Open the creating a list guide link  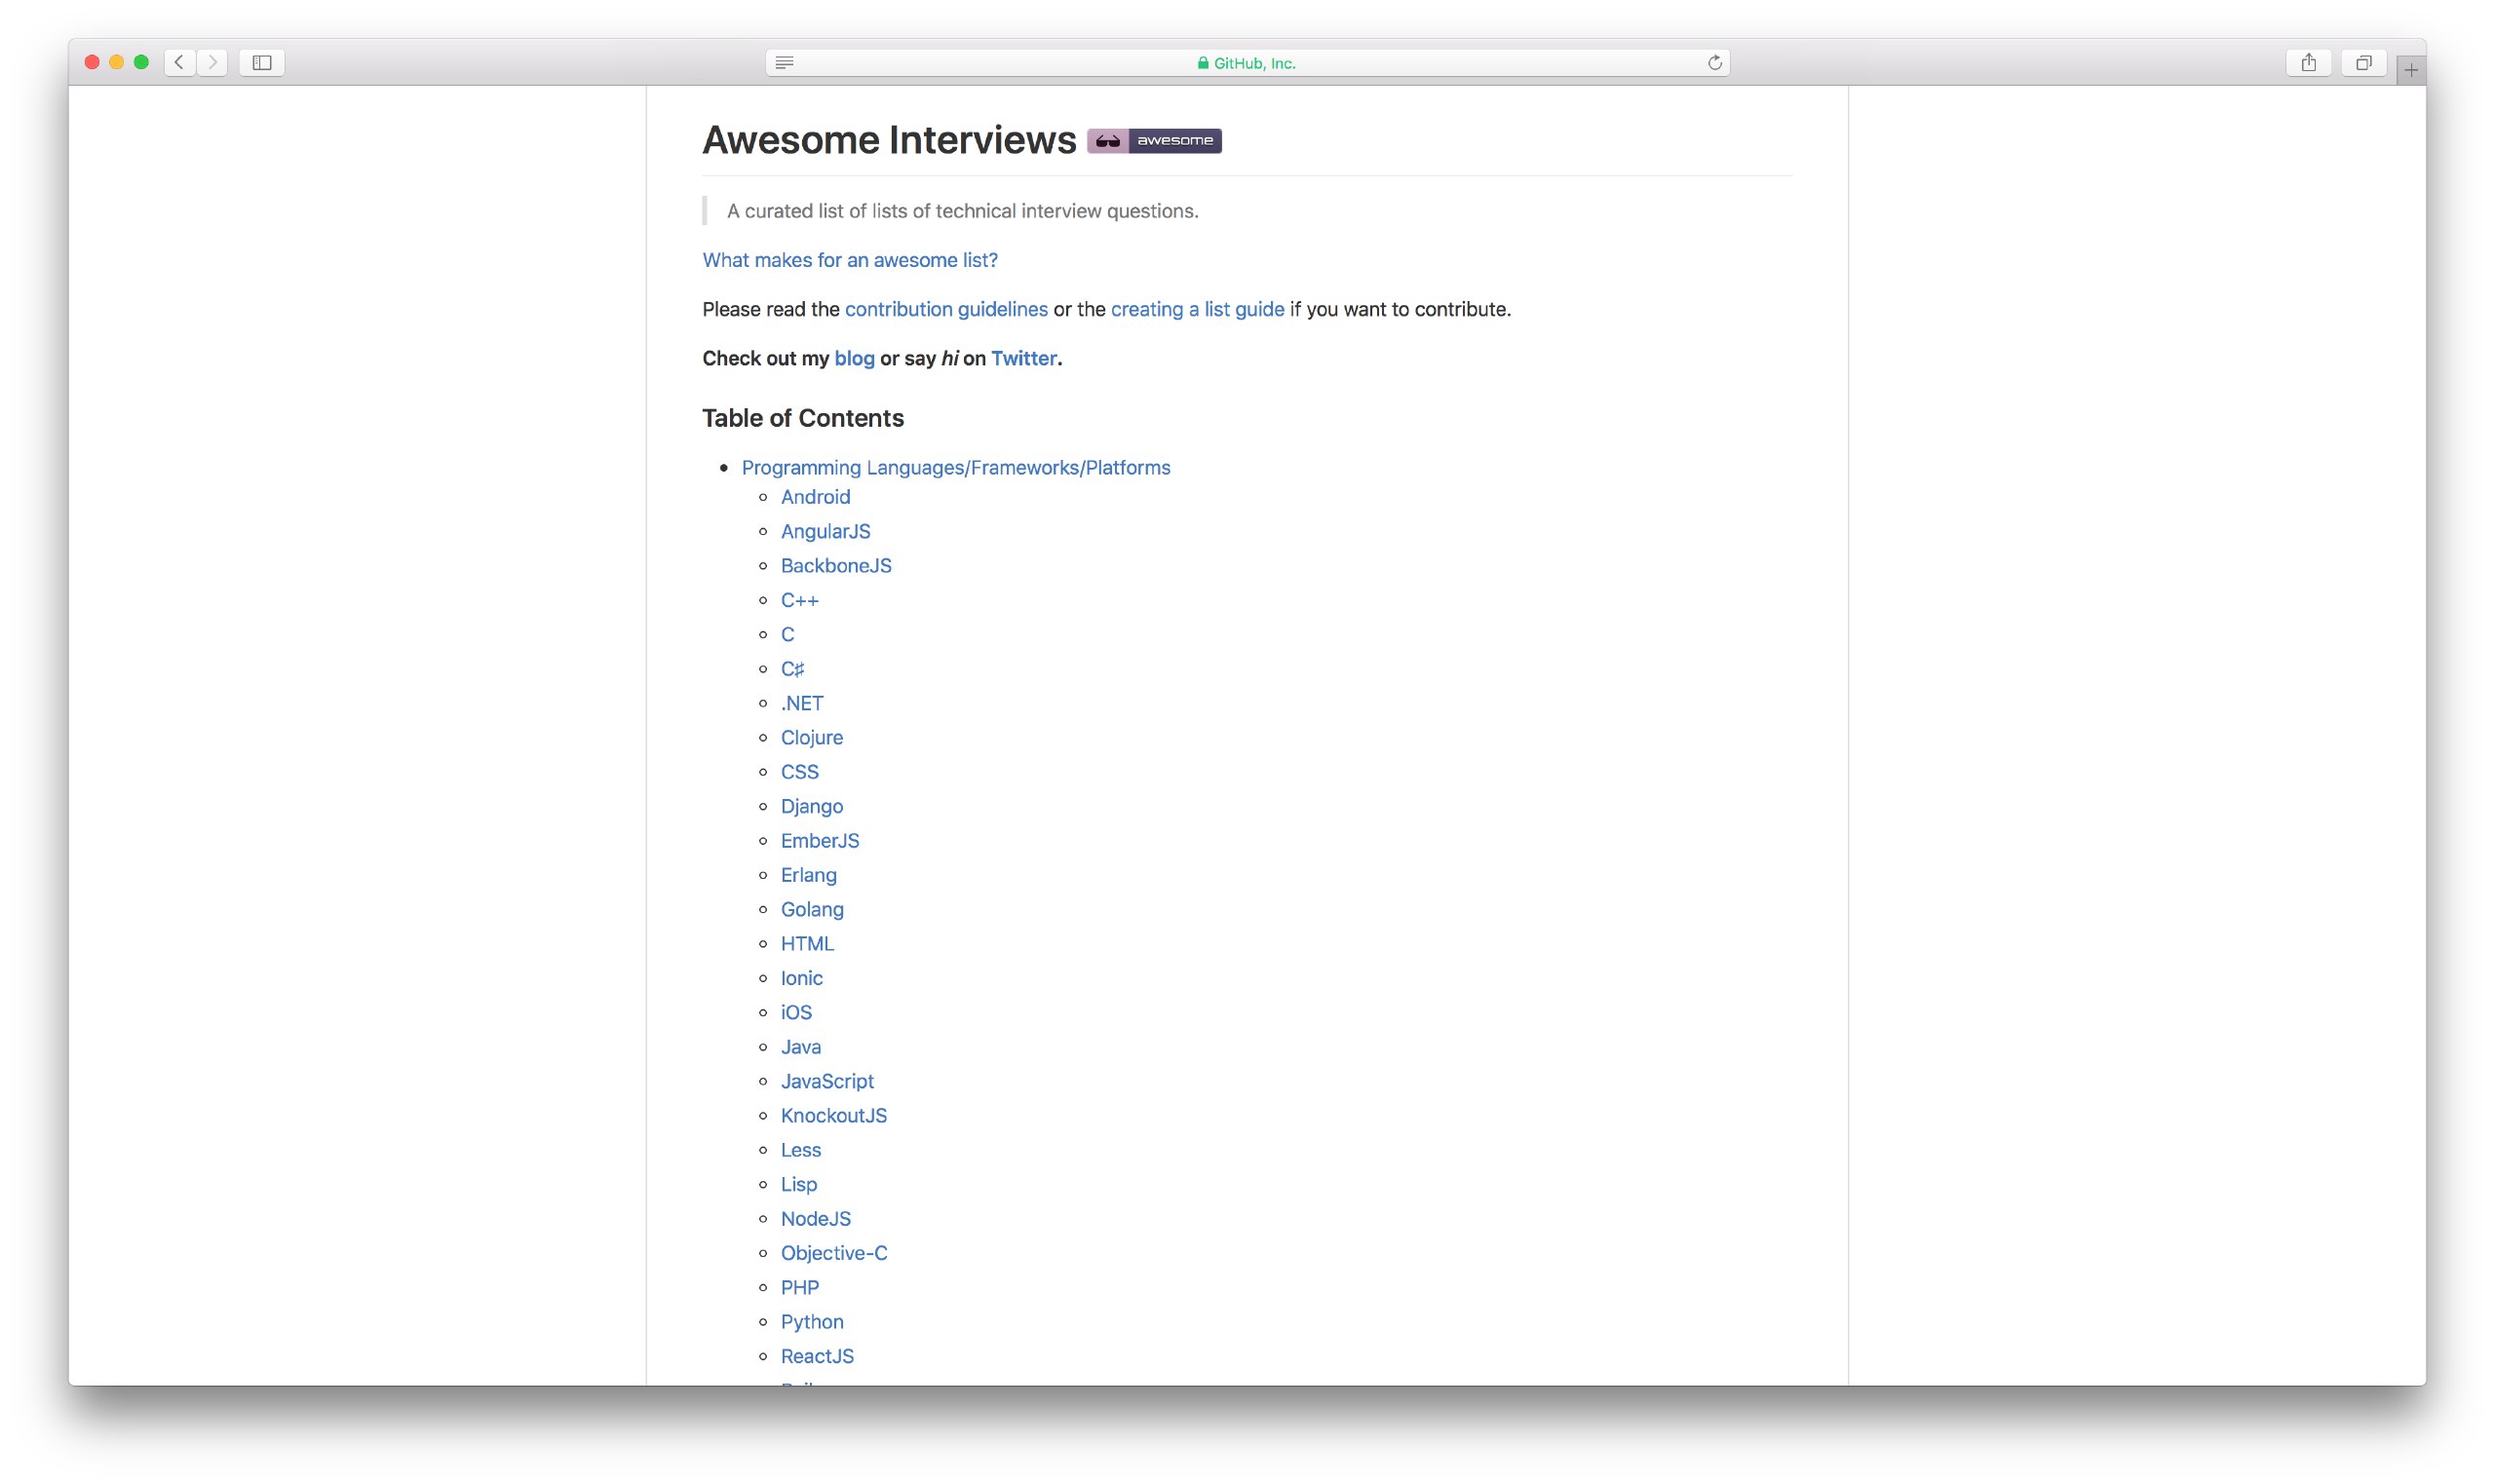tap(1197, 309)
